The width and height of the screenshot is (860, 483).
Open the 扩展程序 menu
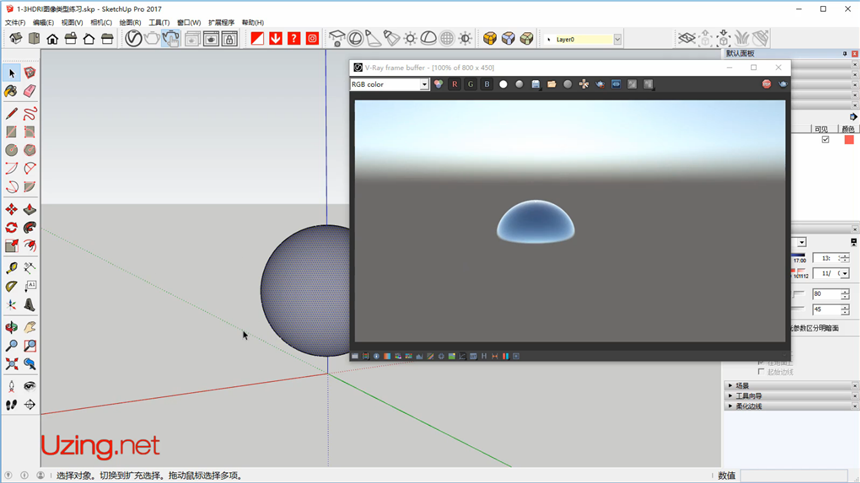[221, 22]
